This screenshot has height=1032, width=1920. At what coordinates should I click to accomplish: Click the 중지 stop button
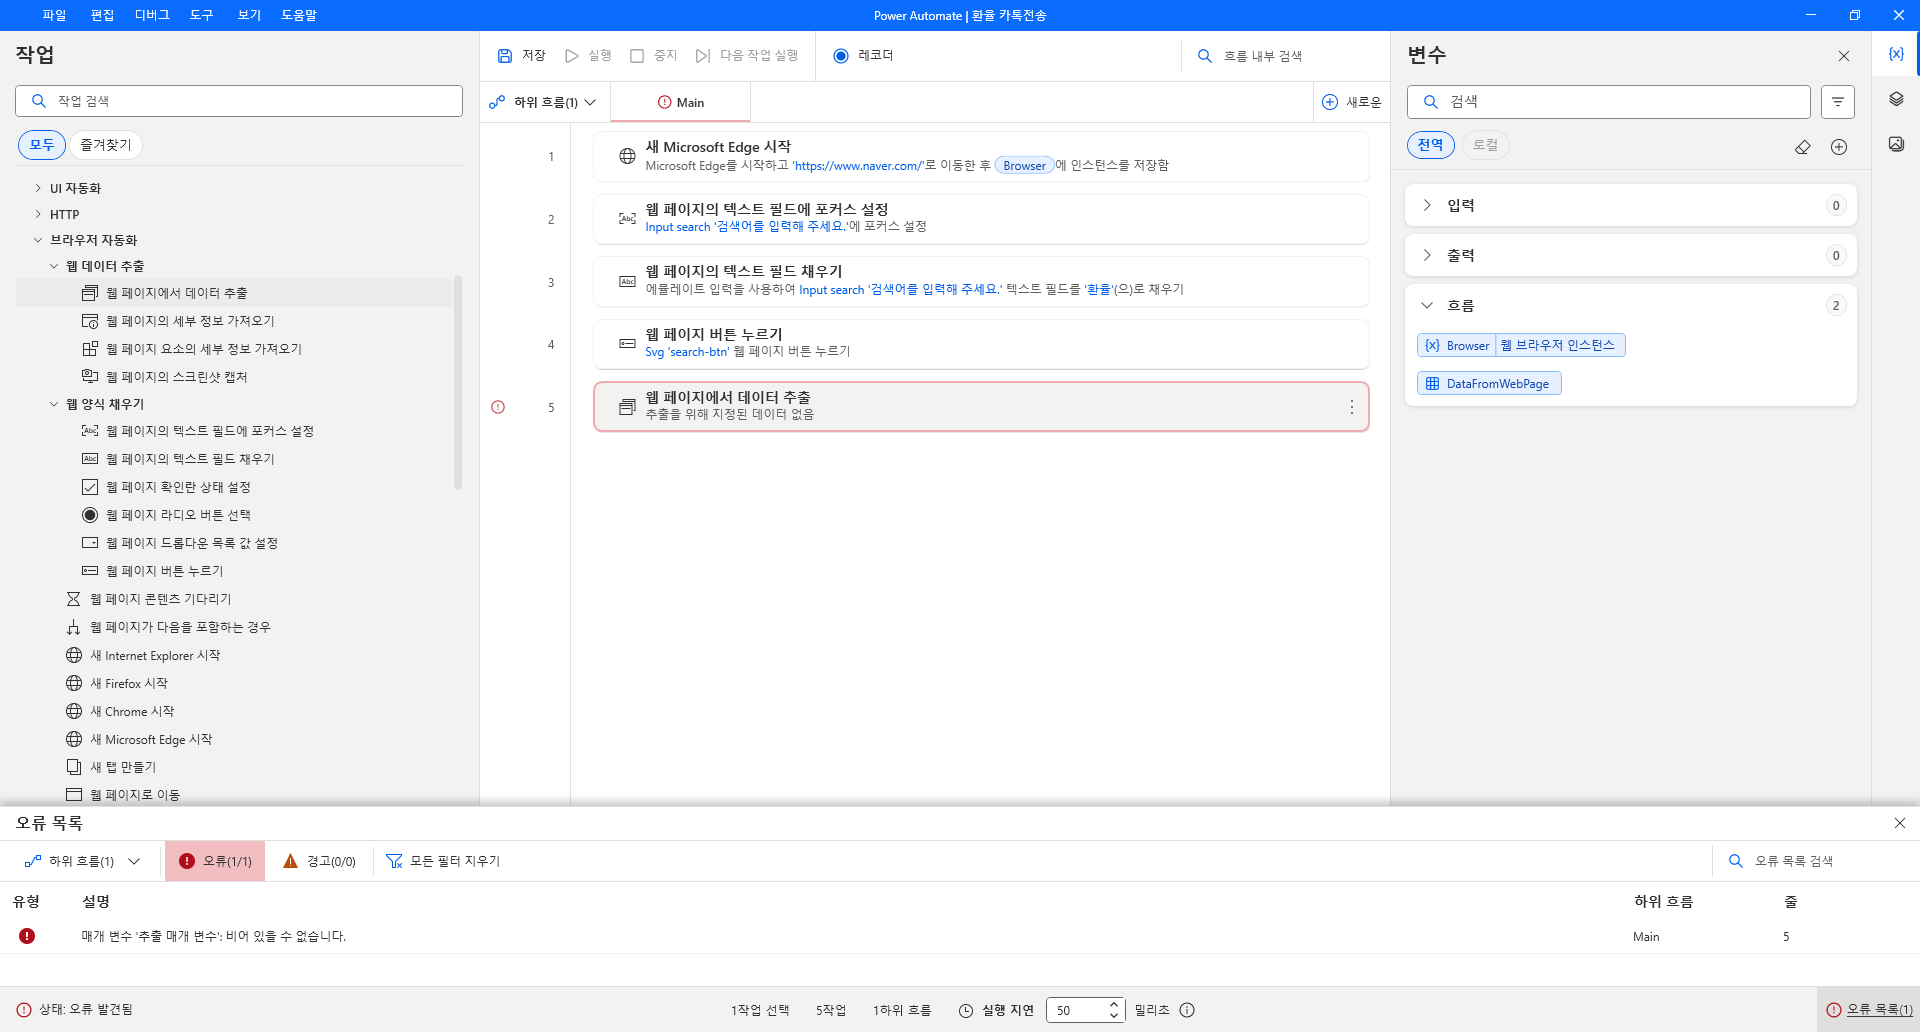pyautogui.click(x=653, y=56)
